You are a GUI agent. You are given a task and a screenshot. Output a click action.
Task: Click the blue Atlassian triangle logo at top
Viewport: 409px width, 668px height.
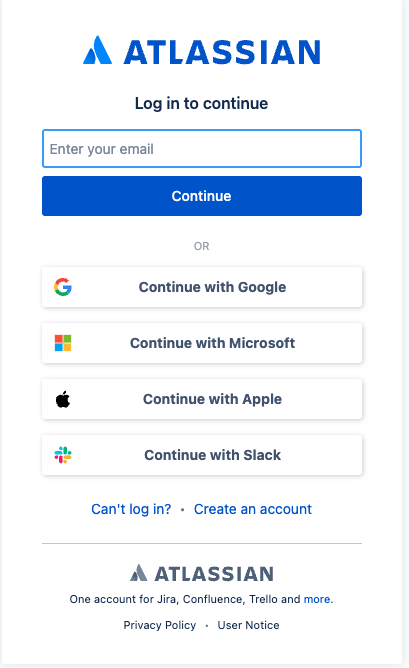pos(98,50)
